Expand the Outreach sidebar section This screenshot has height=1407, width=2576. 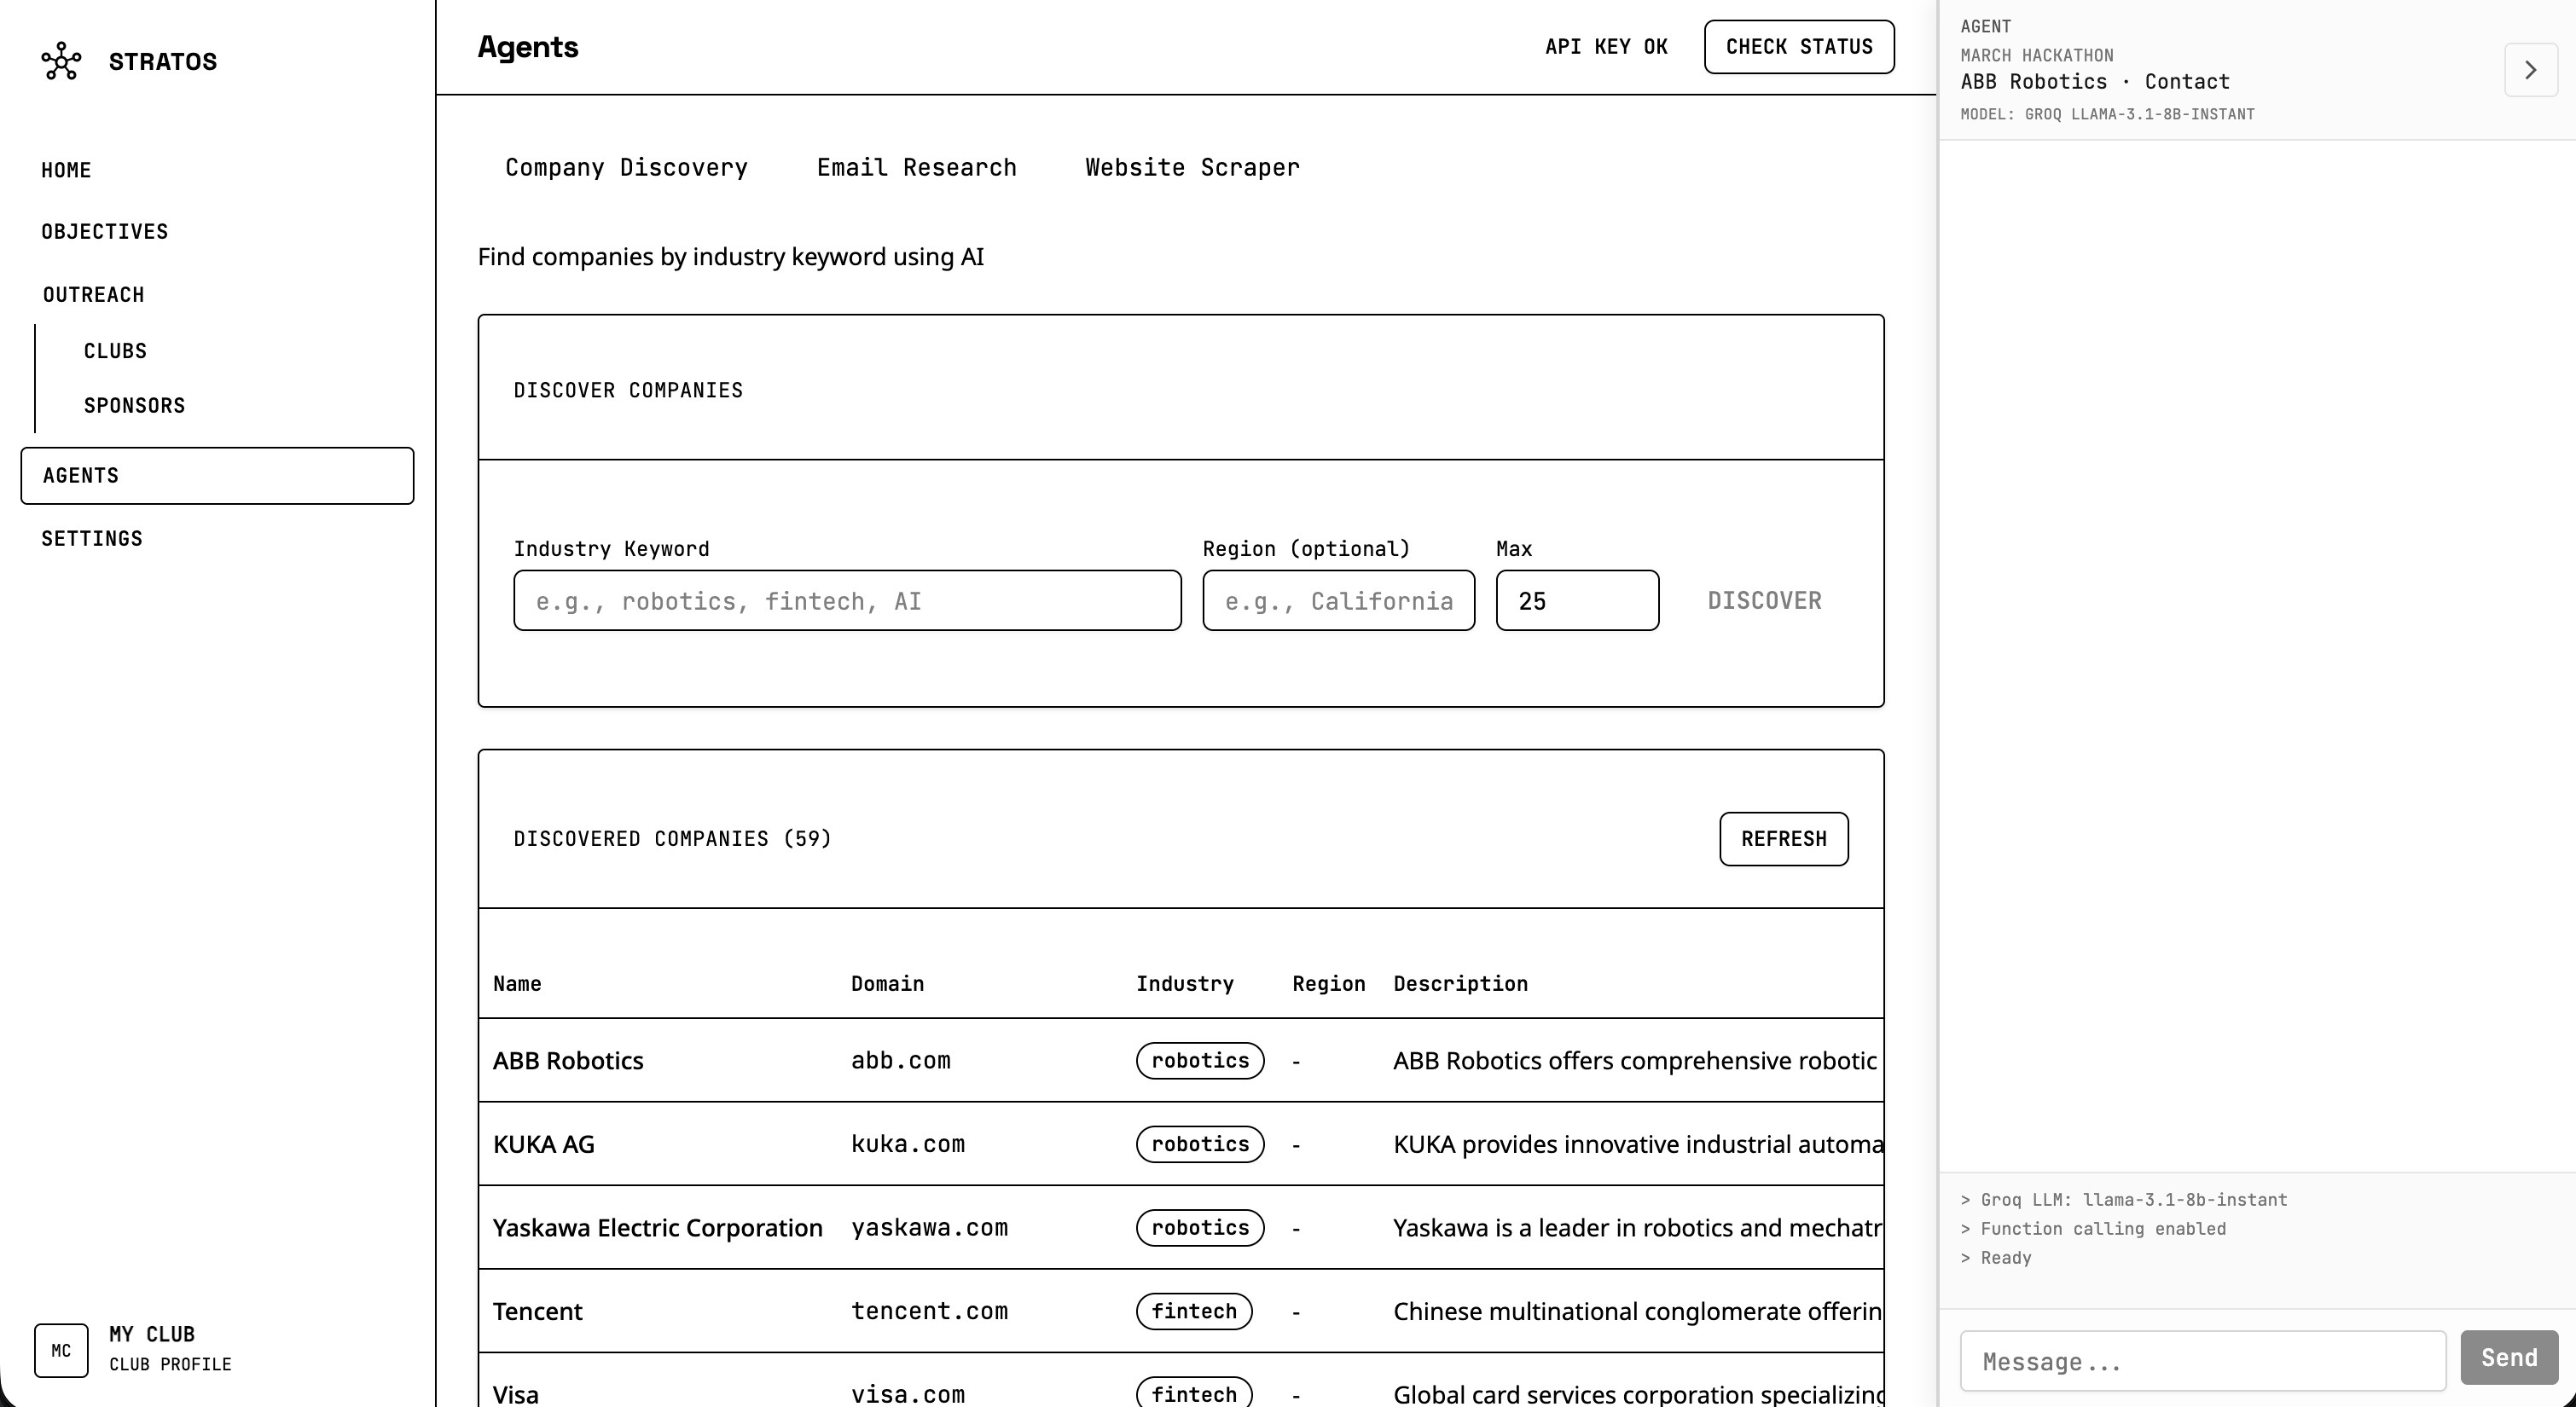coord(93,294)
